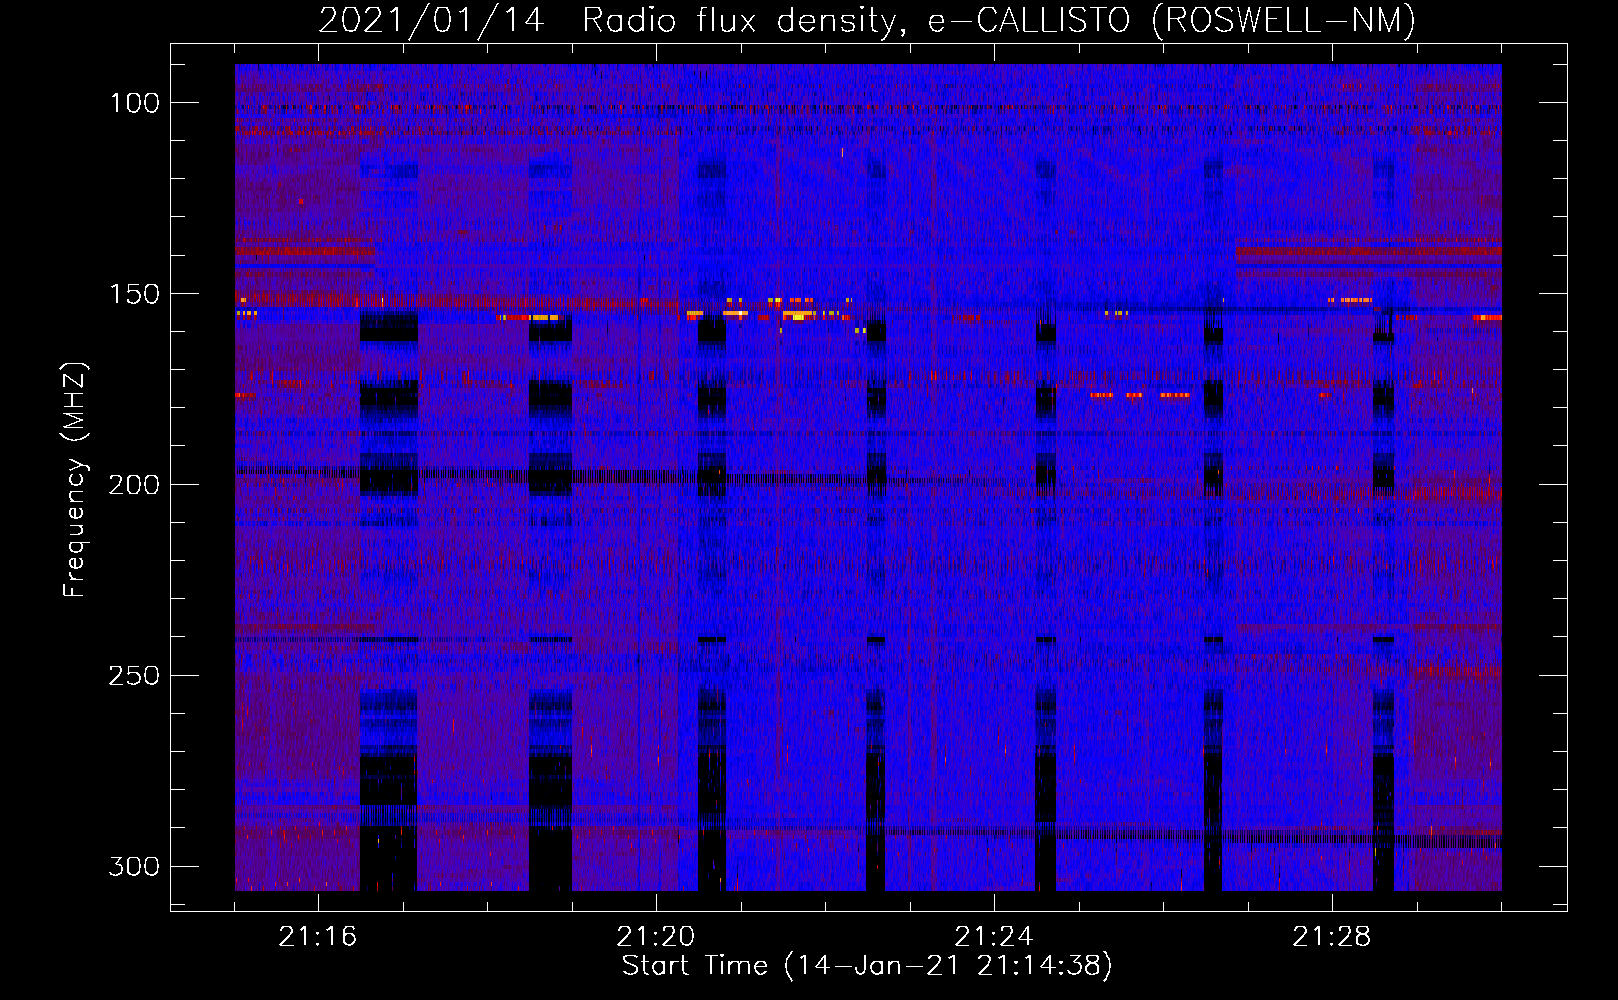Click the 100 frequency tick label
This screenshot has height=1000, width=1618.
point(134,103)
